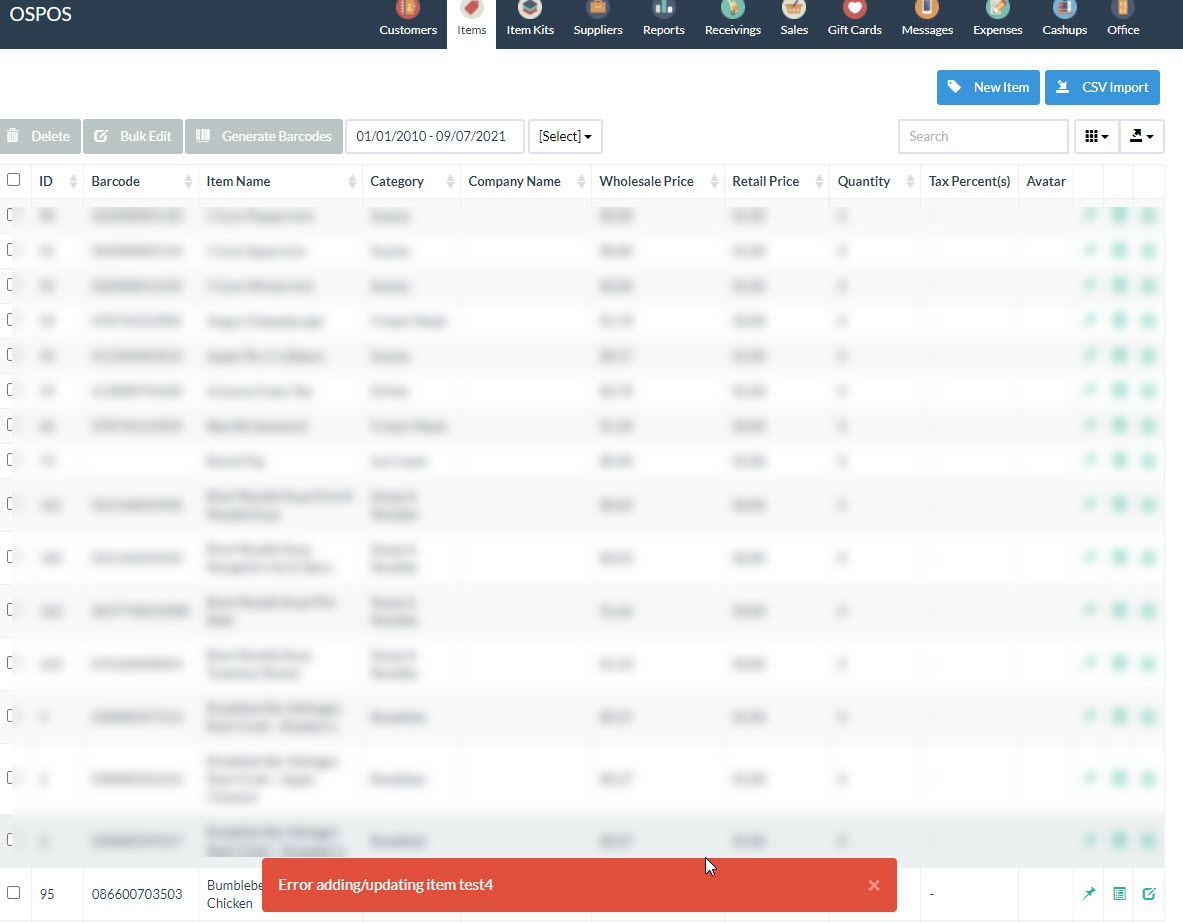Screen dimensions: 1183x922
Task: Open the Customers module icon
Action: (407, 18)
